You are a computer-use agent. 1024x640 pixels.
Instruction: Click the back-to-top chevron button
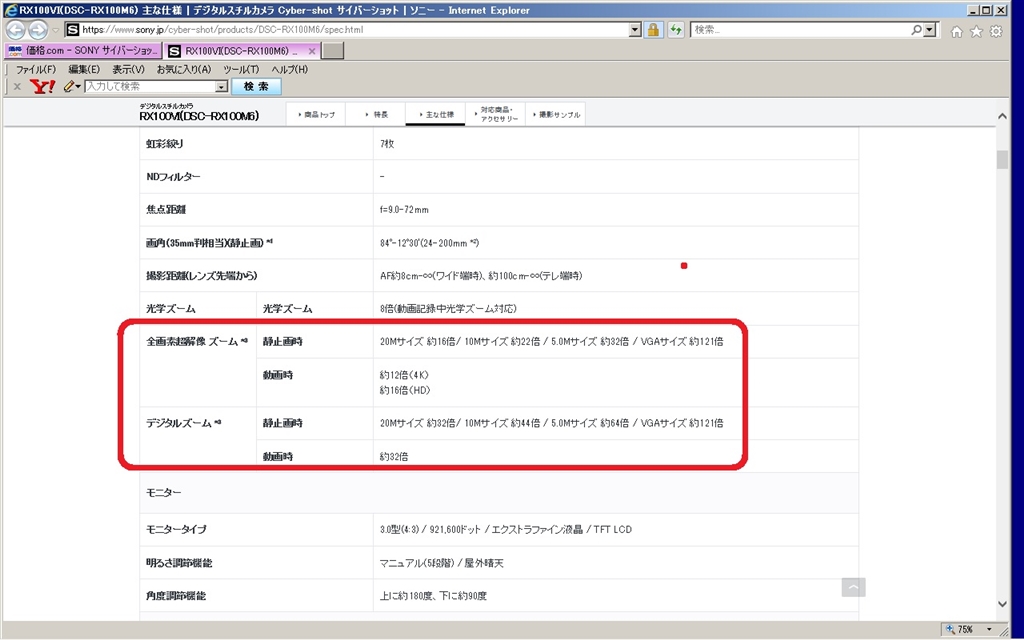[x=854, y=587]
